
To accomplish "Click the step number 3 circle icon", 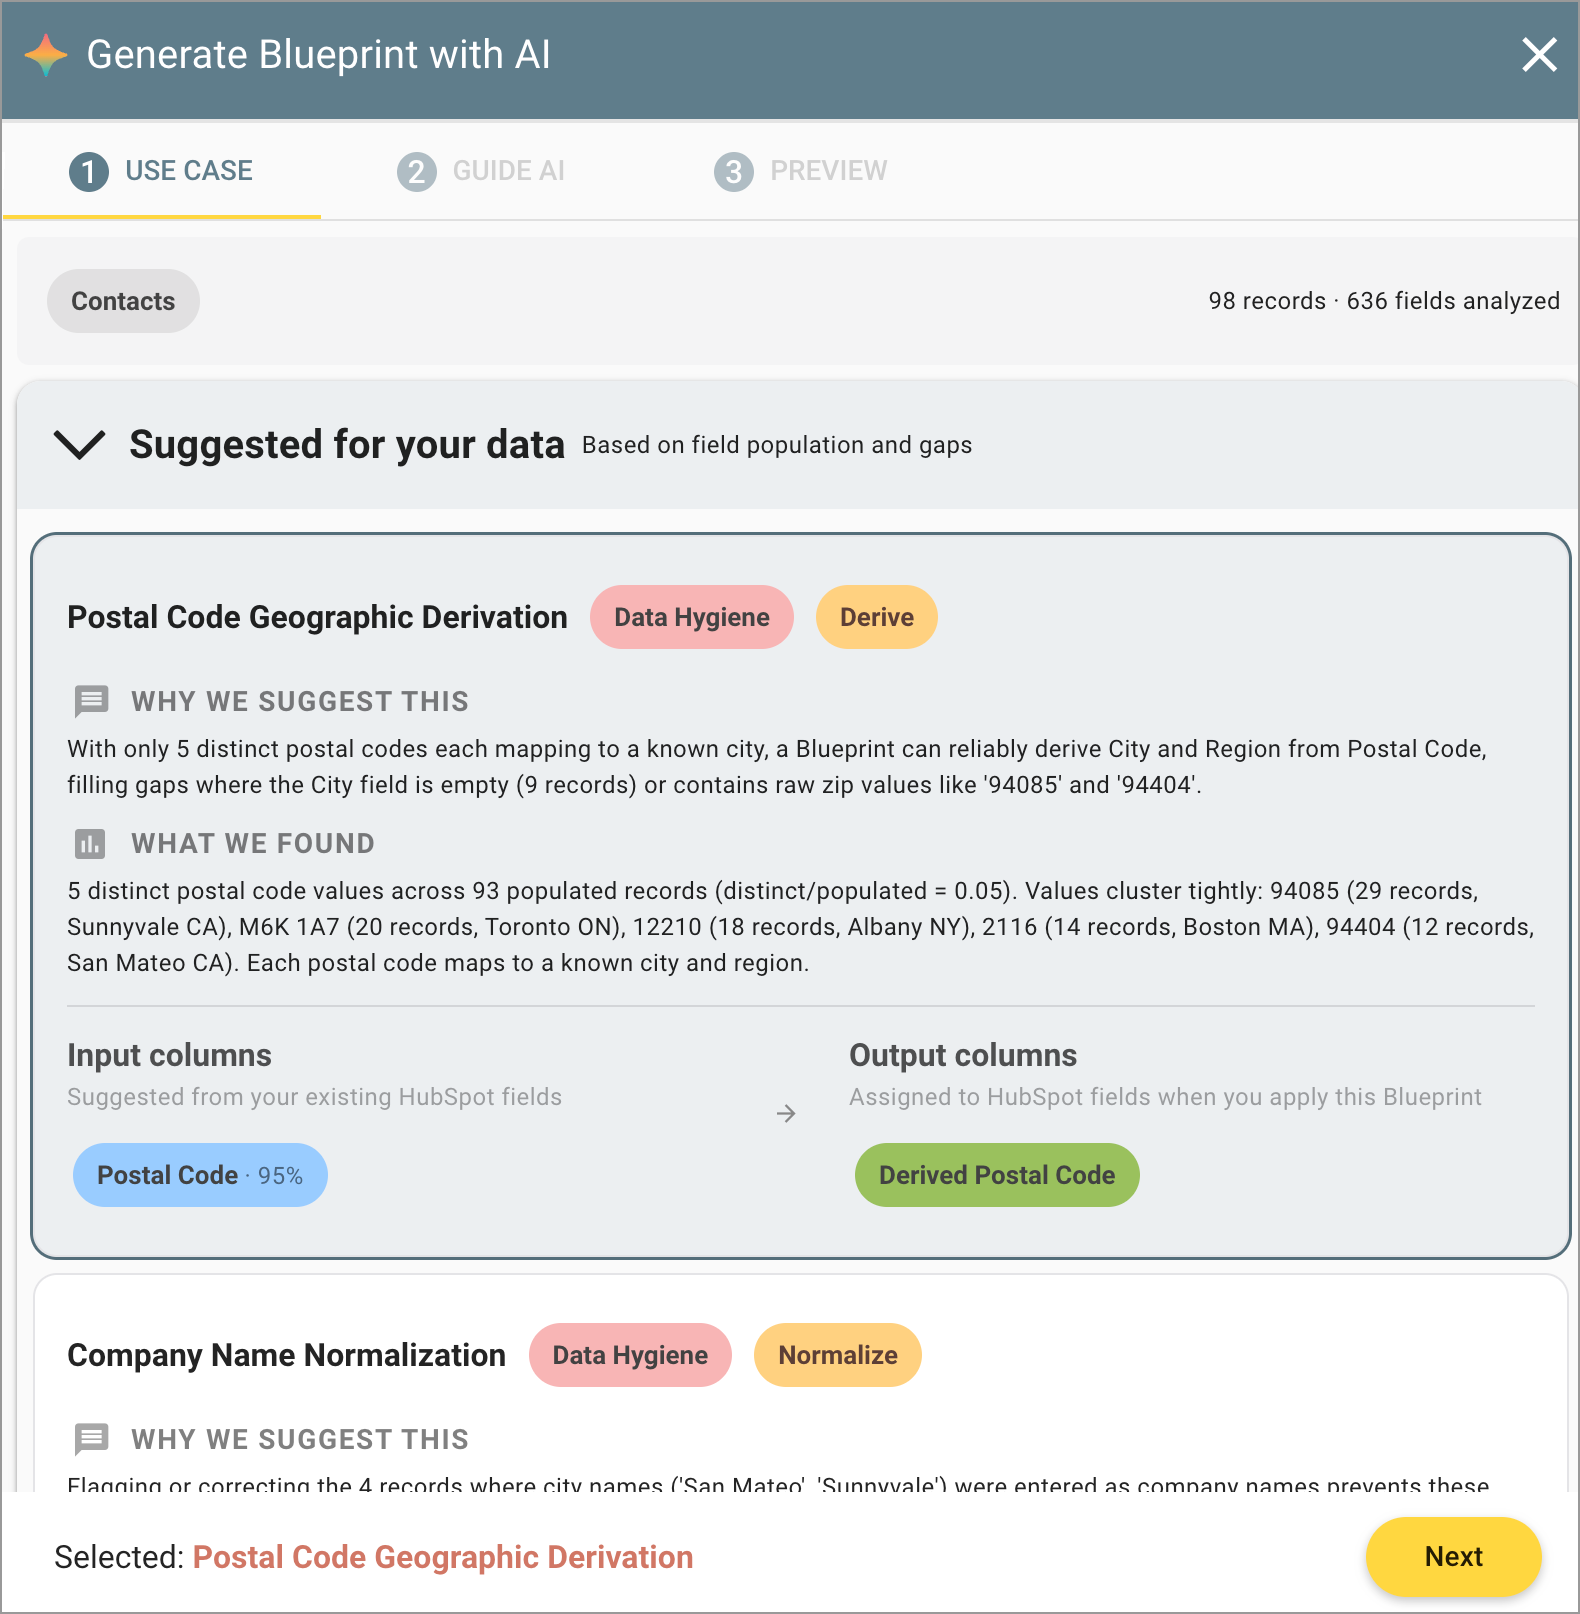I will (734, 172).
